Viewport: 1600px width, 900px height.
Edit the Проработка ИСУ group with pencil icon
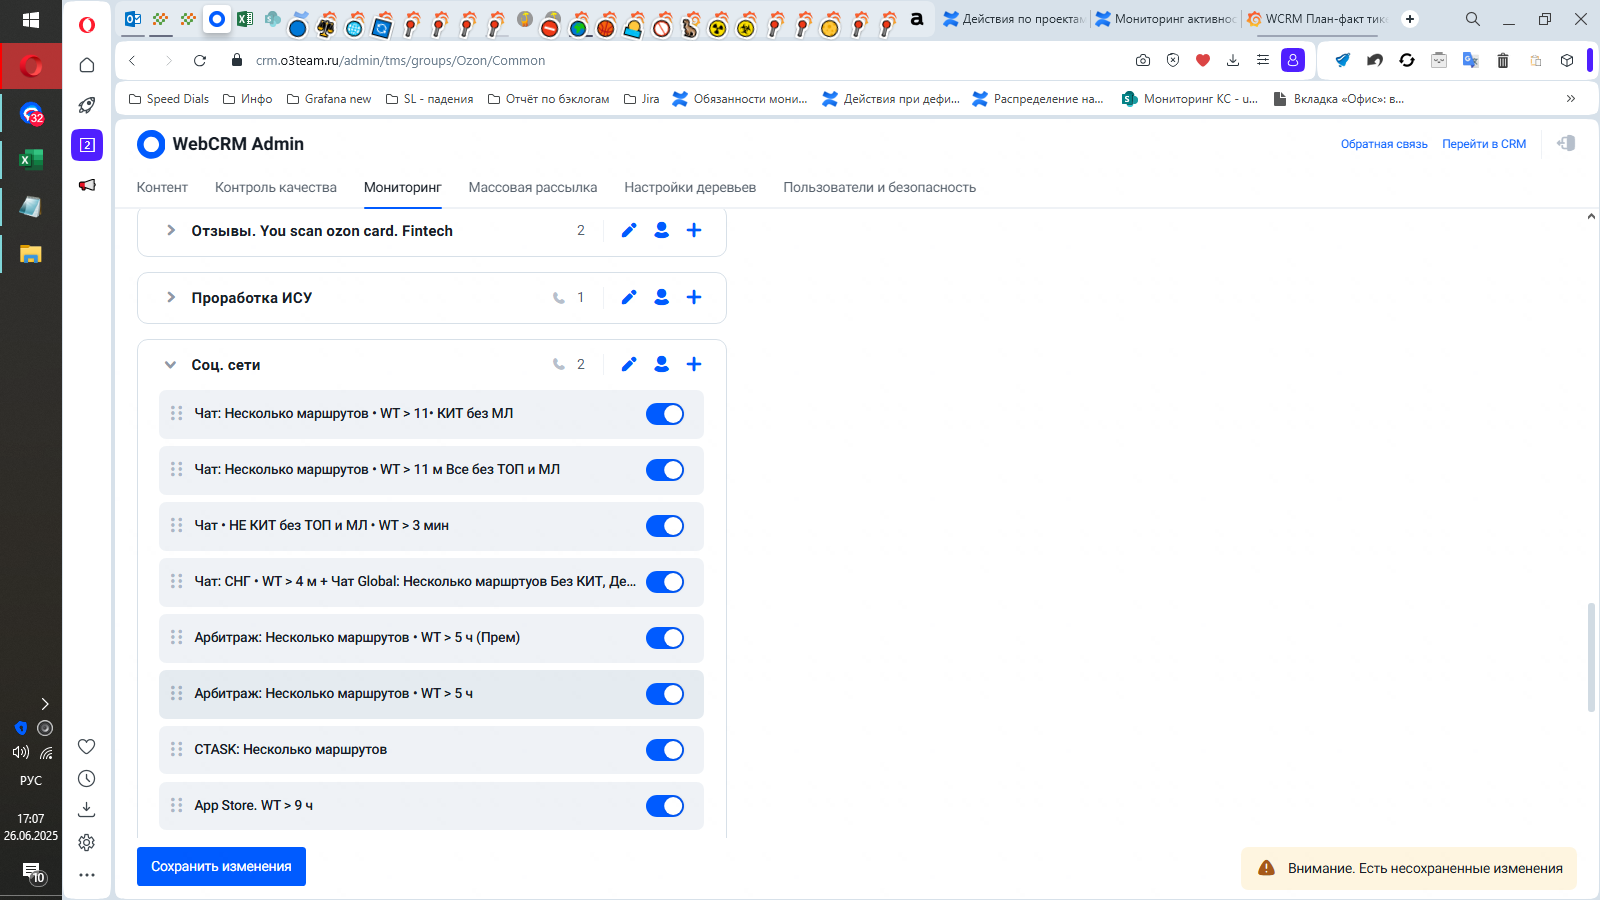click(629, 297)
